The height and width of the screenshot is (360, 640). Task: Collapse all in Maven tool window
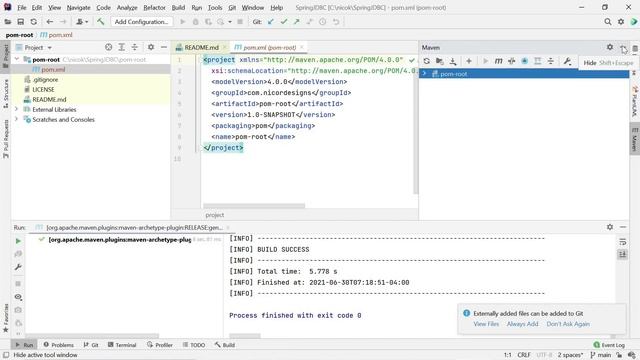click(x=551, y=61)
